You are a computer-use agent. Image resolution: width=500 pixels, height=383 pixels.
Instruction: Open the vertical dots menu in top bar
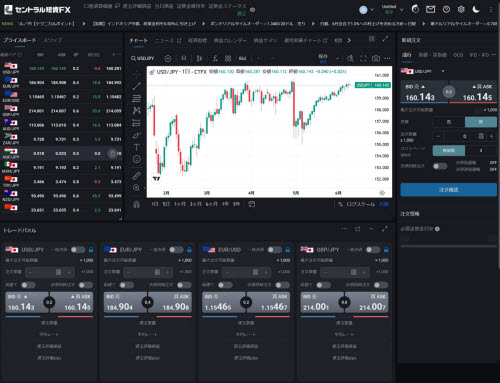coord(491,9)
